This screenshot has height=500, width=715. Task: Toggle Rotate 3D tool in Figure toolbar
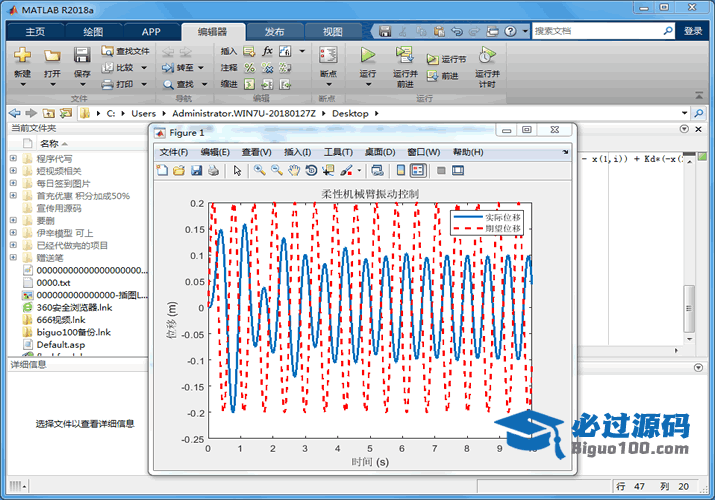(311, 170)
